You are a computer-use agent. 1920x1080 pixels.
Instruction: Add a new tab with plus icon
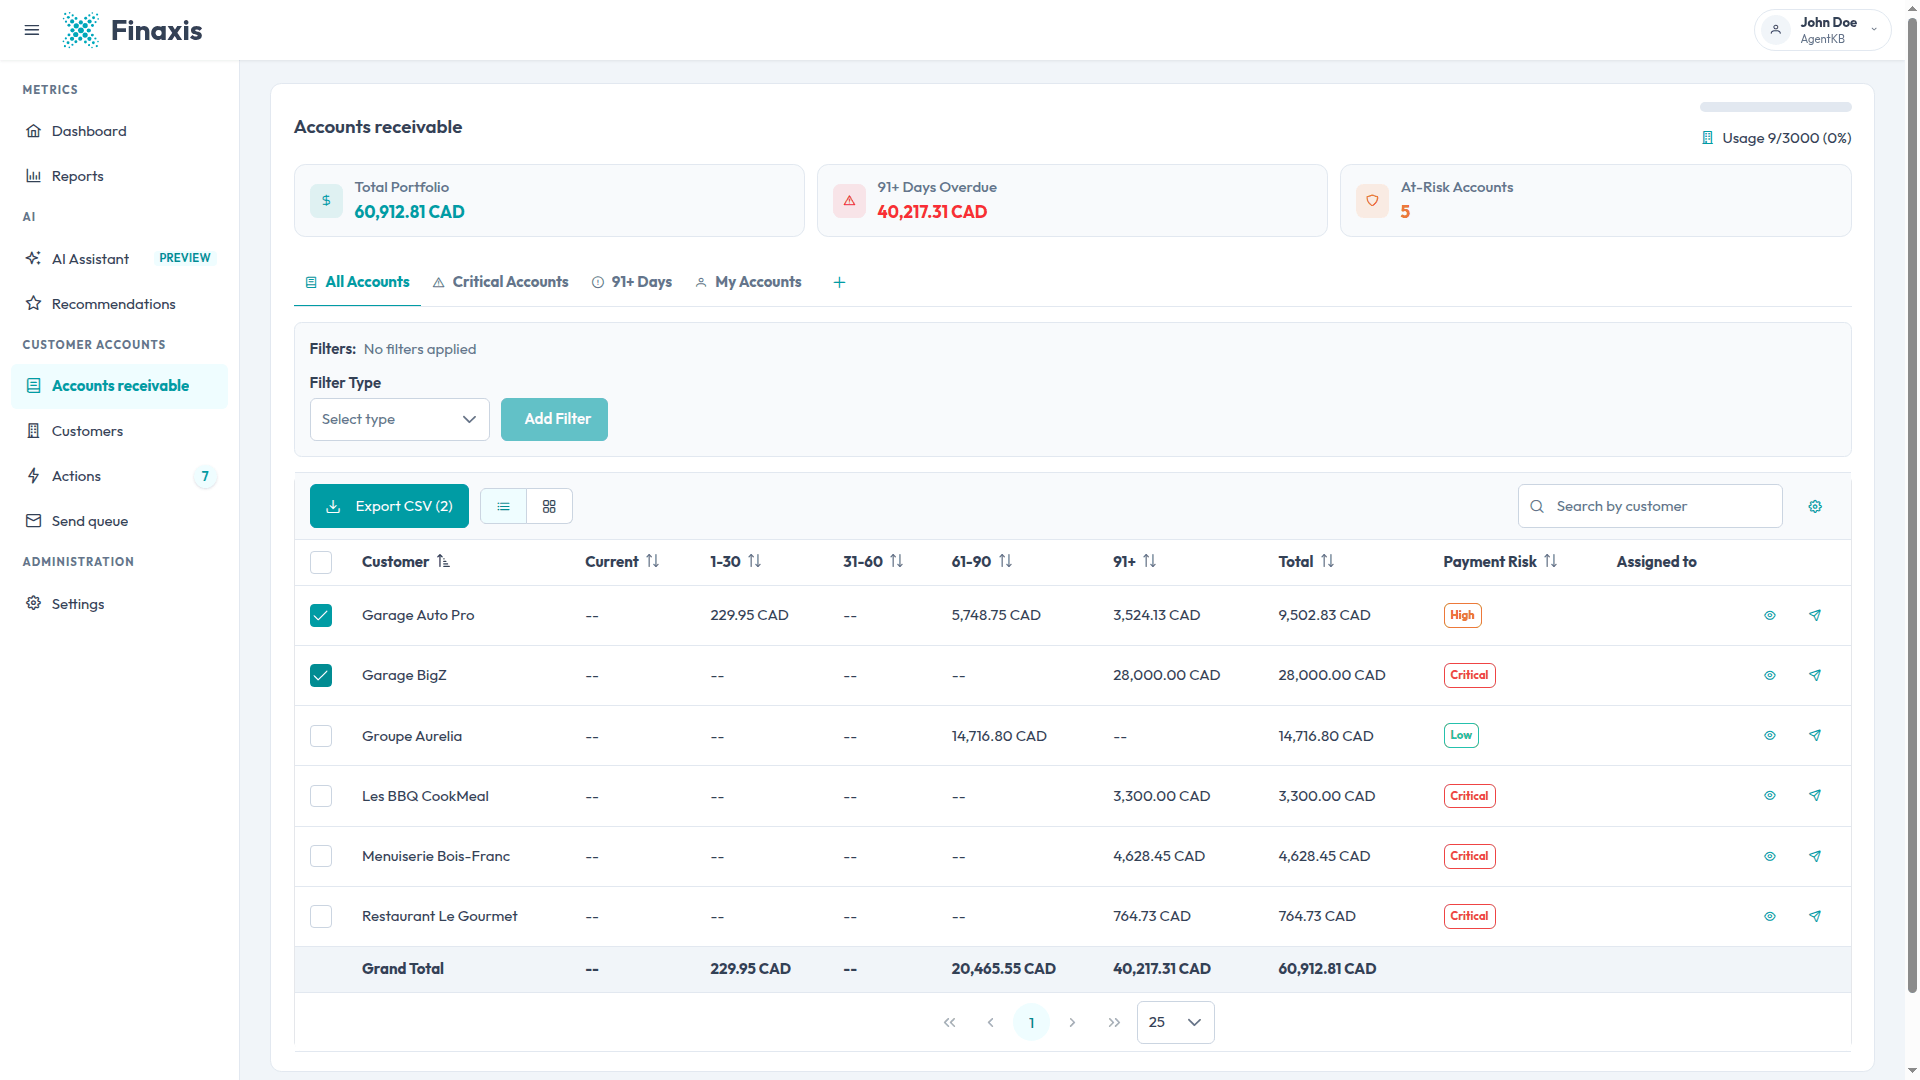pyautogui.click(x=839, y=283)
